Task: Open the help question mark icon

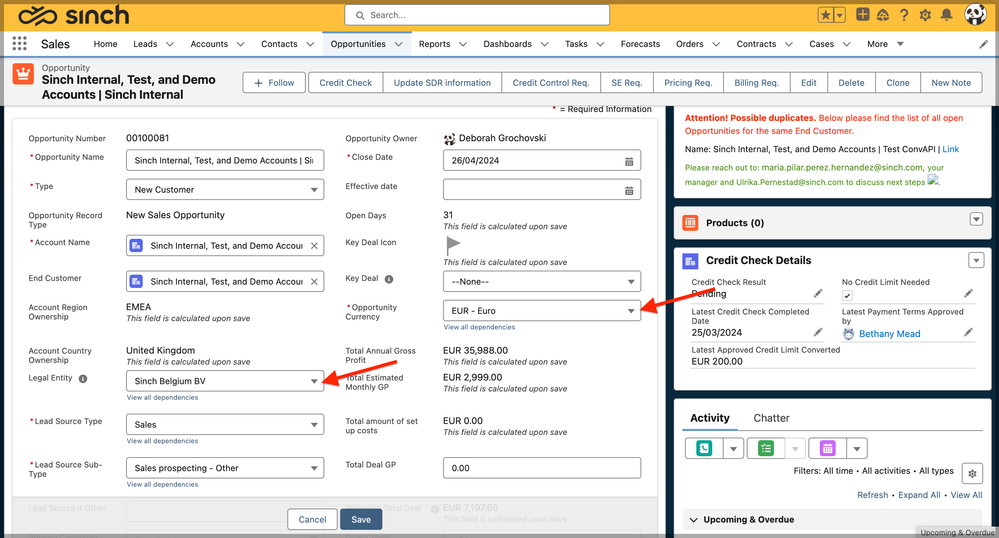Action: [x=904, y=15]
